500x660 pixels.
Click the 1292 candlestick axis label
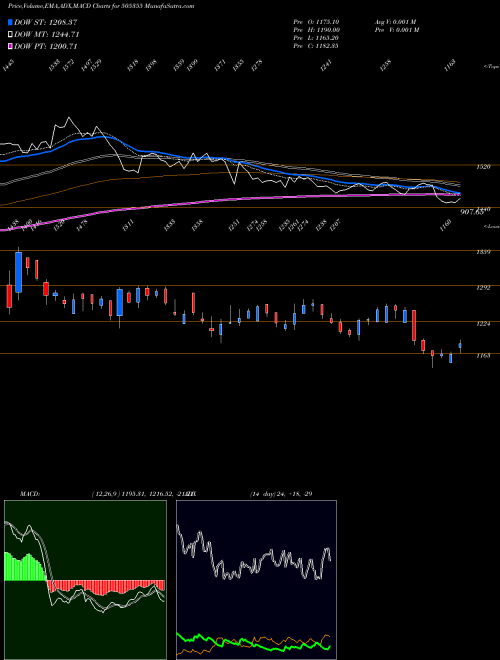pyautogui.click(x=483, y=287)
